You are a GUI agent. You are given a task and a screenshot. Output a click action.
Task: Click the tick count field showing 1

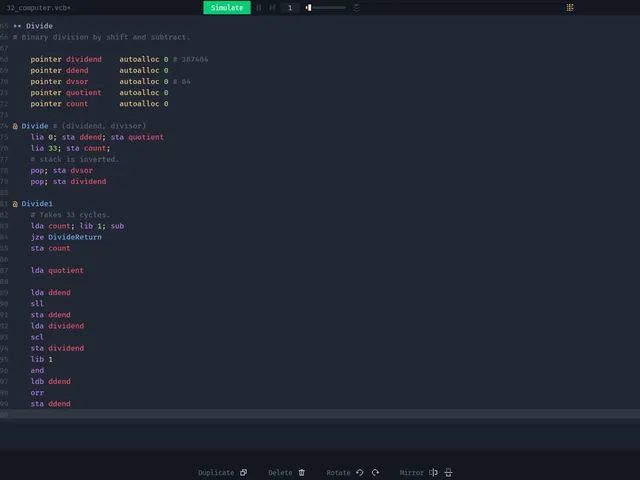pyautogui.click(x=290, y=7)
